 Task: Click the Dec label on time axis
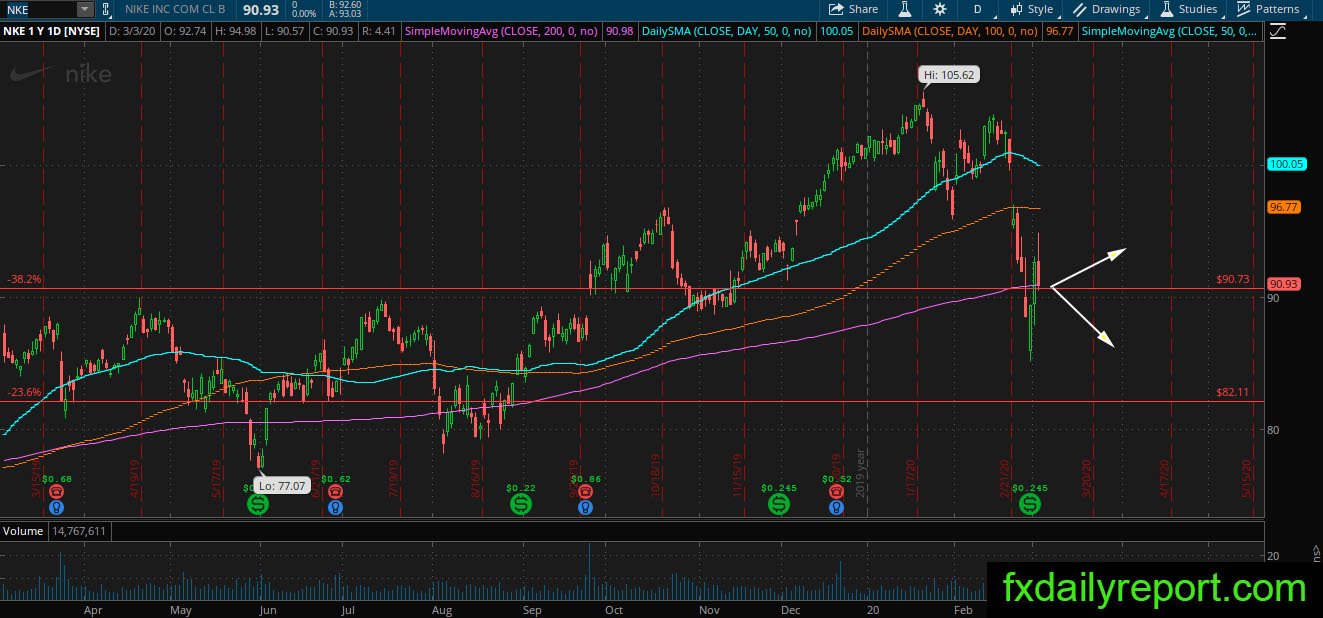(790, 609)
